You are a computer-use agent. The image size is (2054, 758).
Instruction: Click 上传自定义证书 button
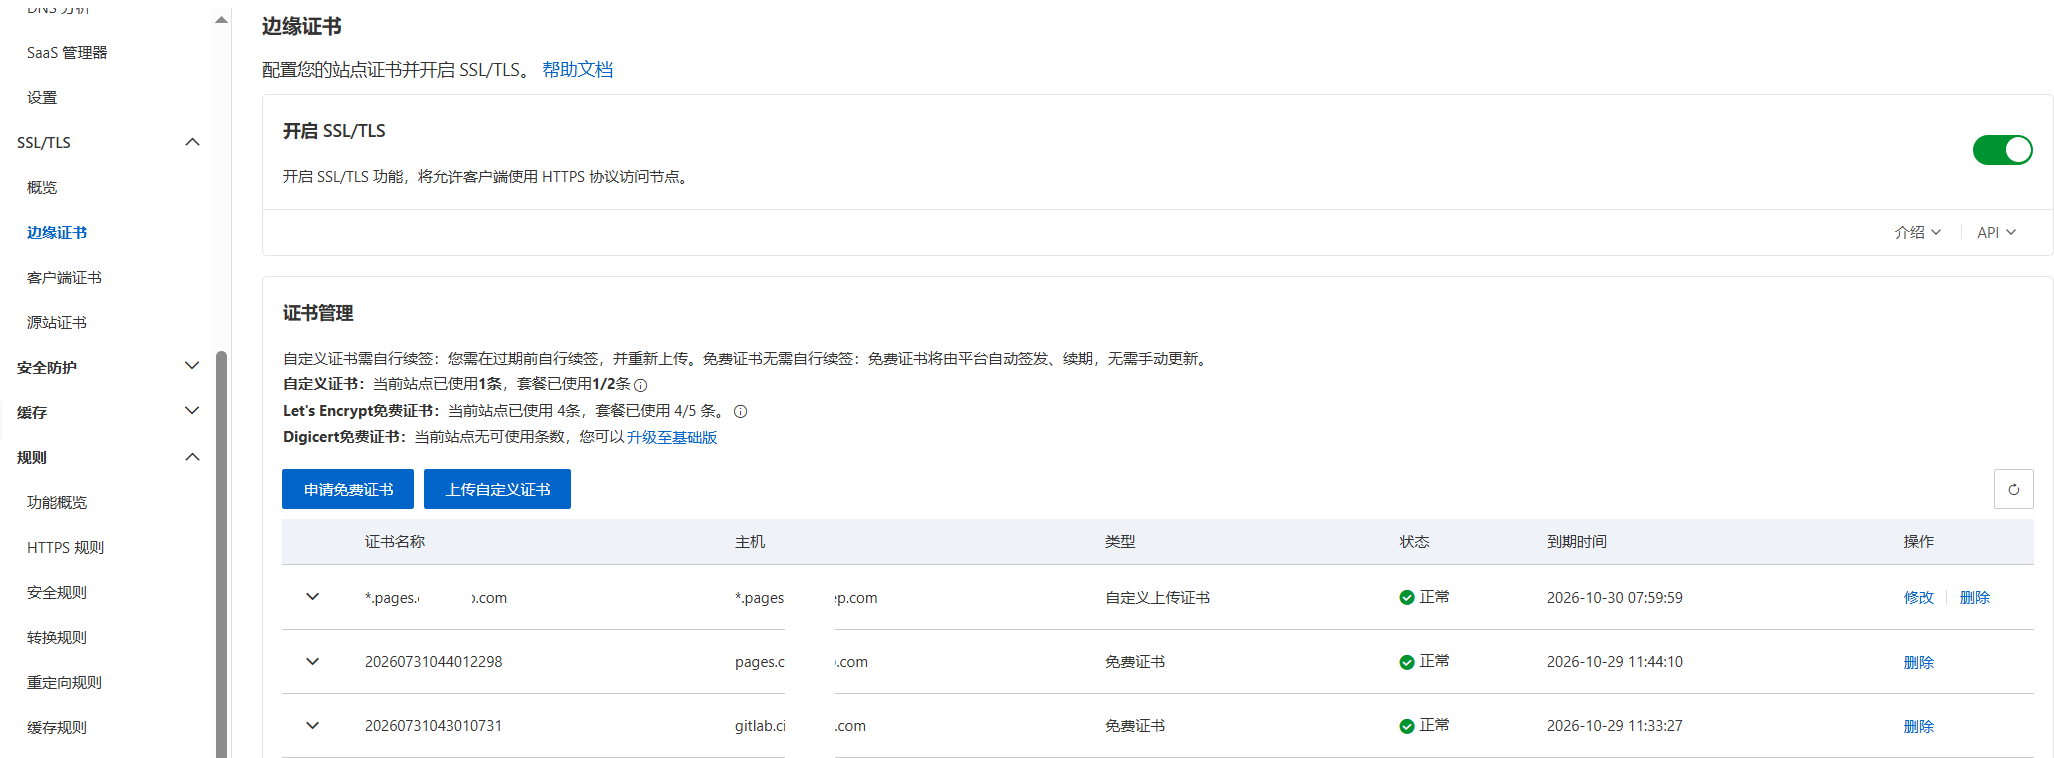(497, 489)
